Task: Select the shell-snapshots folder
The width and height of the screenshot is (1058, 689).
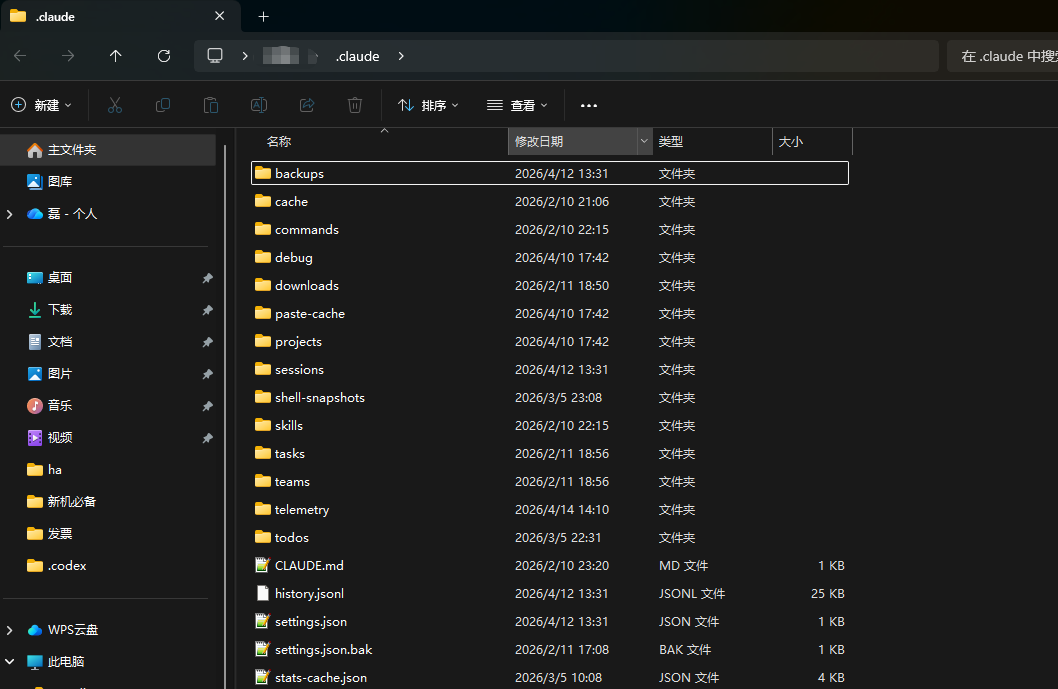Action: tap(550, 397)
